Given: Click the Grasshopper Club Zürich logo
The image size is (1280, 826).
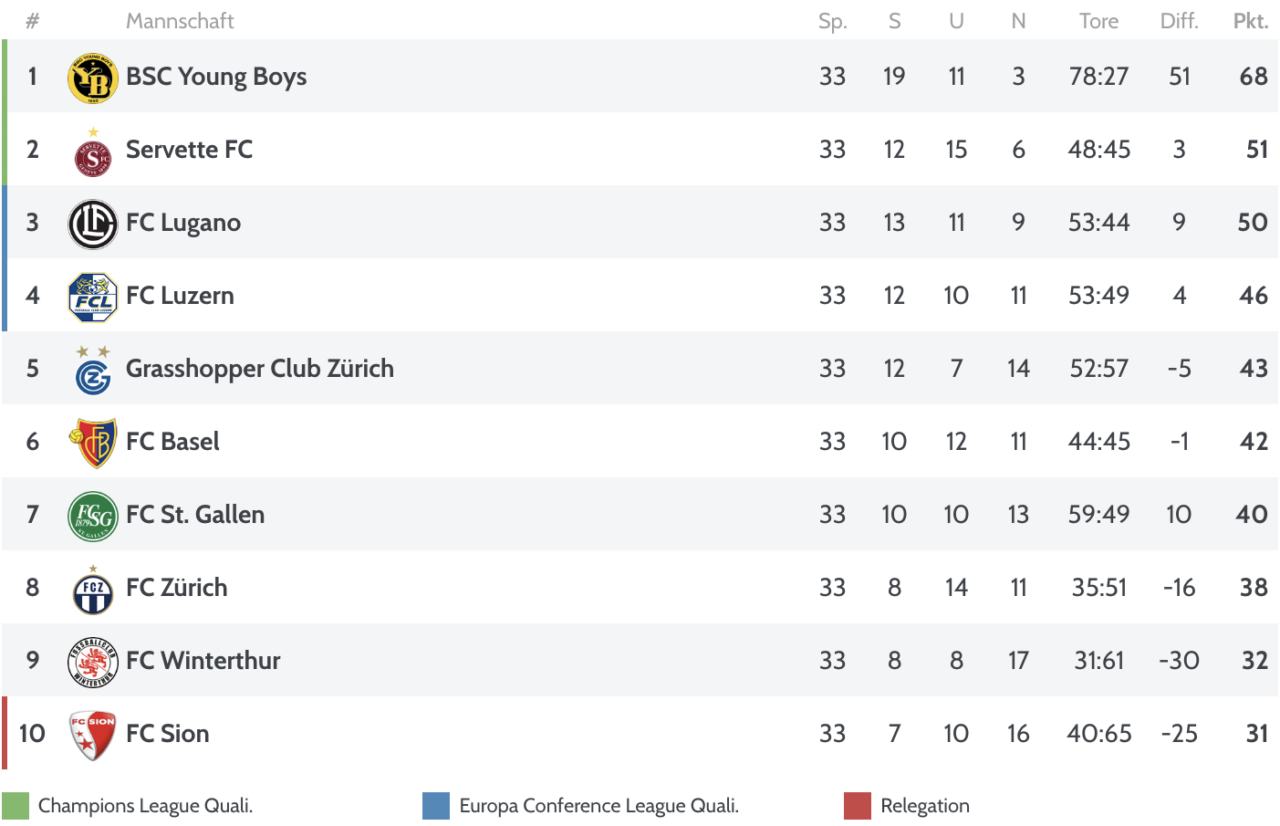Looking at the screenshot, I should tap(93, 370).
